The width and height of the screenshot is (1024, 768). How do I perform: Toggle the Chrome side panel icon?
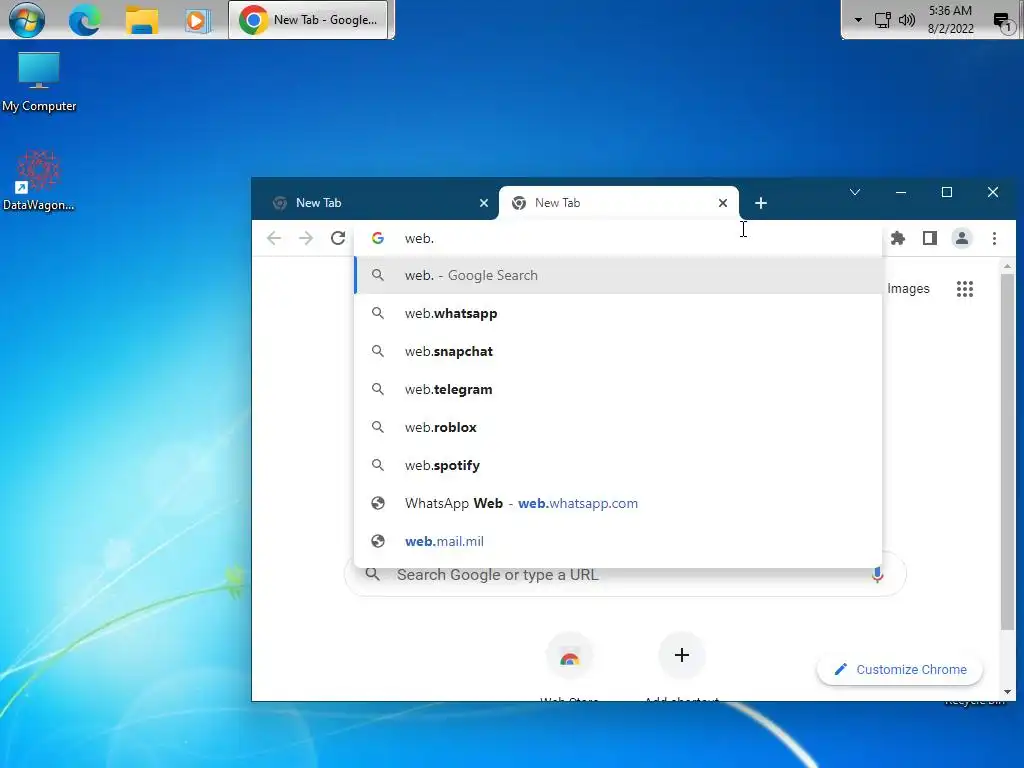pos(930,238)
